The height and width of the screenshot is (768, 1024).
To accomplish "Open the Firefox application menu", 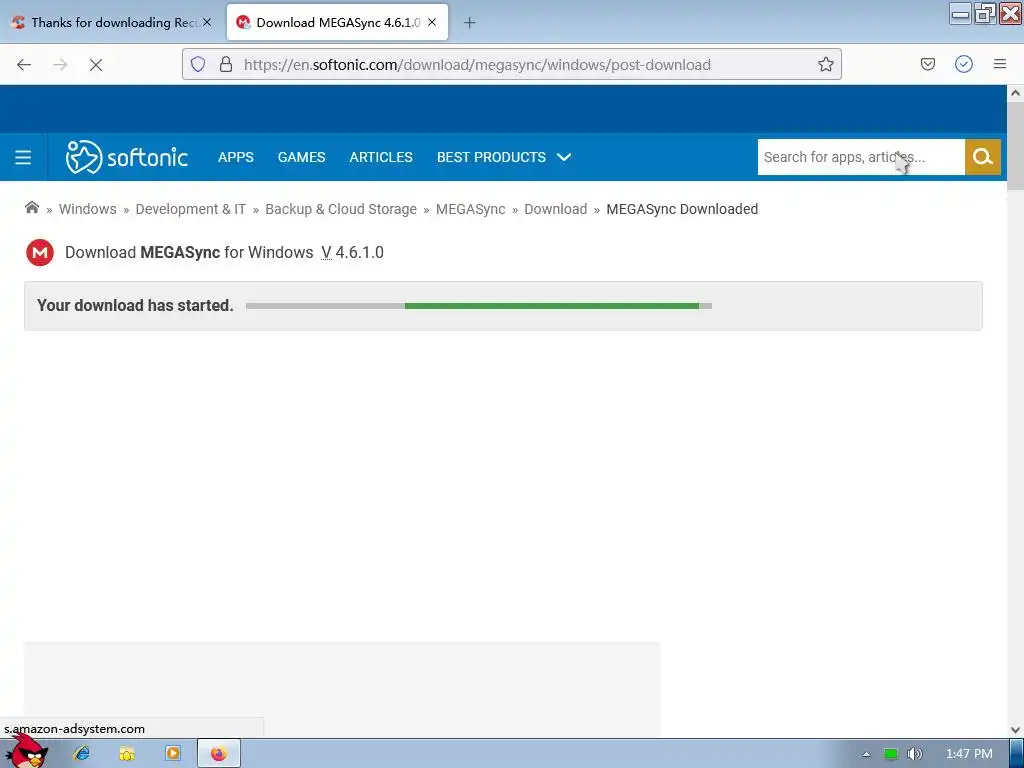I will point(1000,64).
